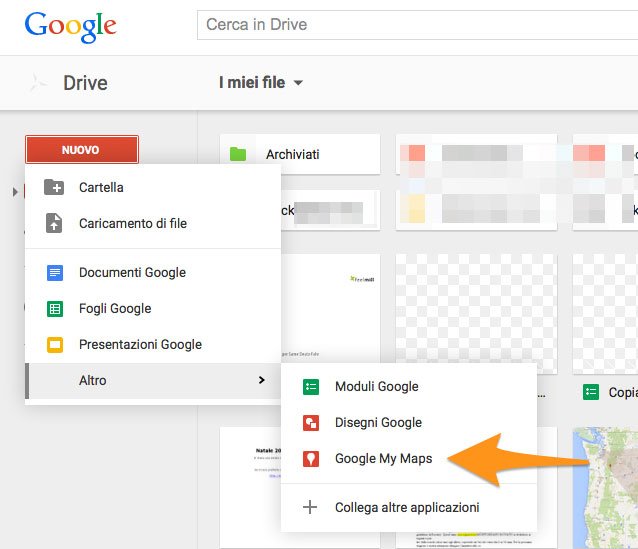The width and height of the screenshot is (638, 549).
Task: Click the Copia file name
Action: point(623,392)
